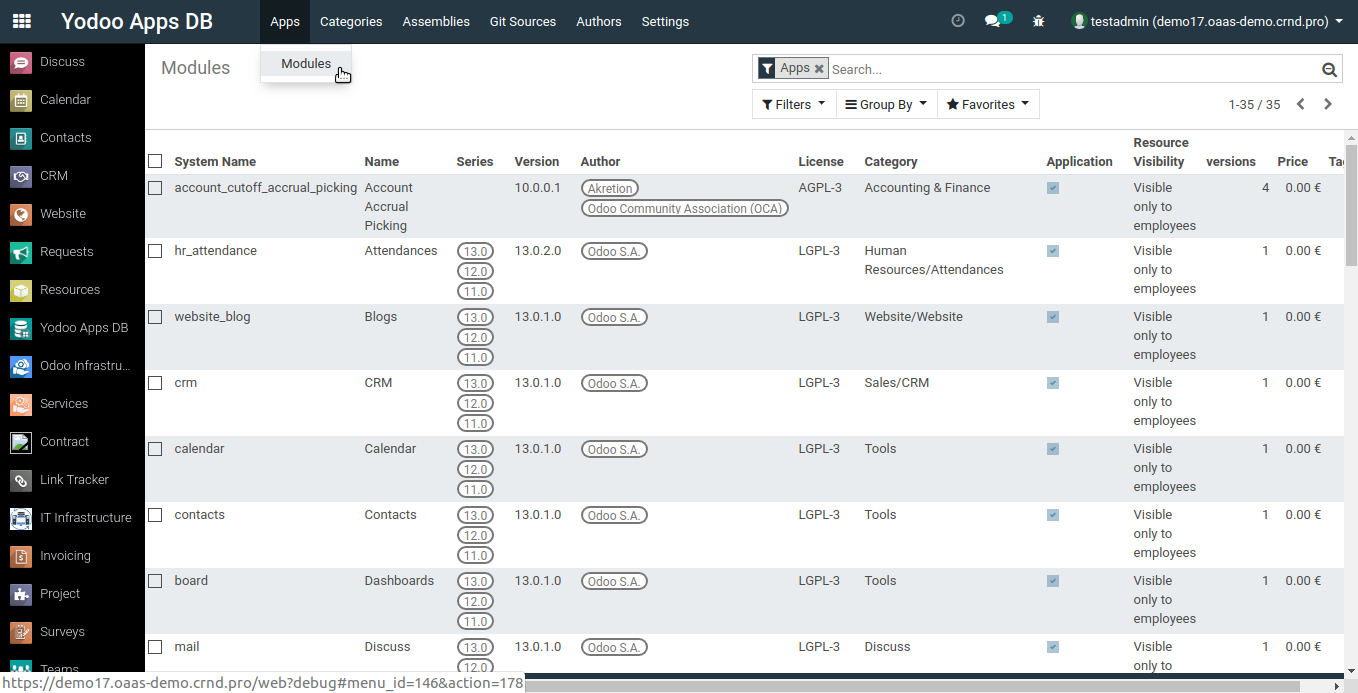
Task: Sort by Price column header
Action: [1292, 161]
